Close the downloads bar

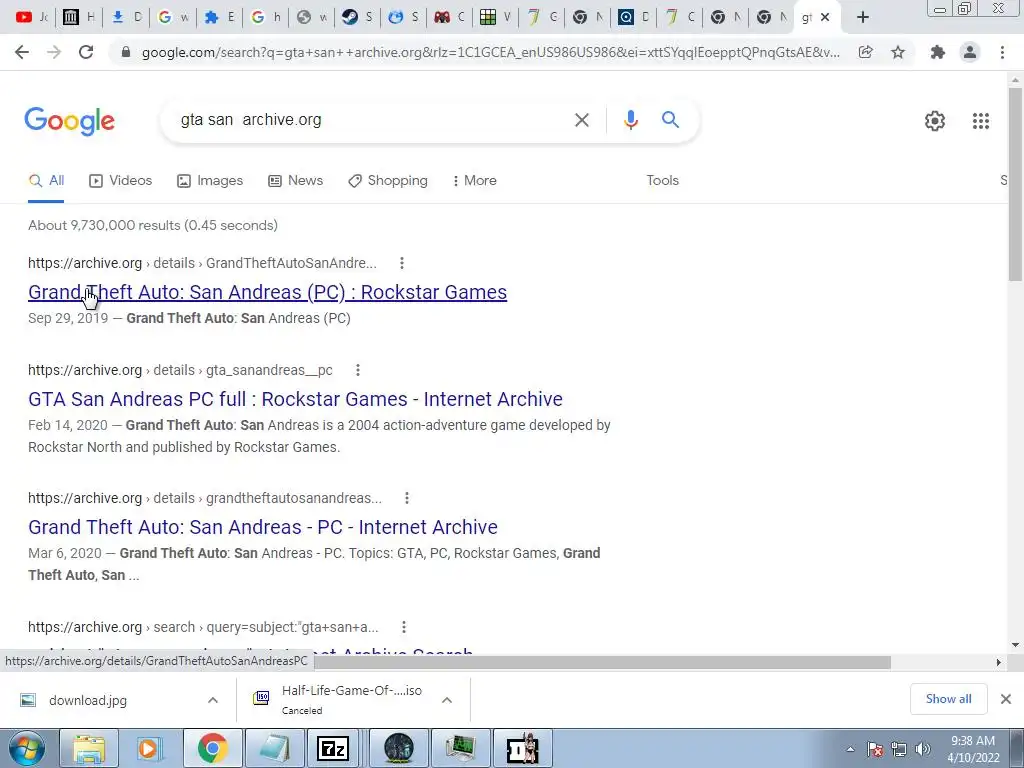pyautogui.click(x=1006, y=699)
